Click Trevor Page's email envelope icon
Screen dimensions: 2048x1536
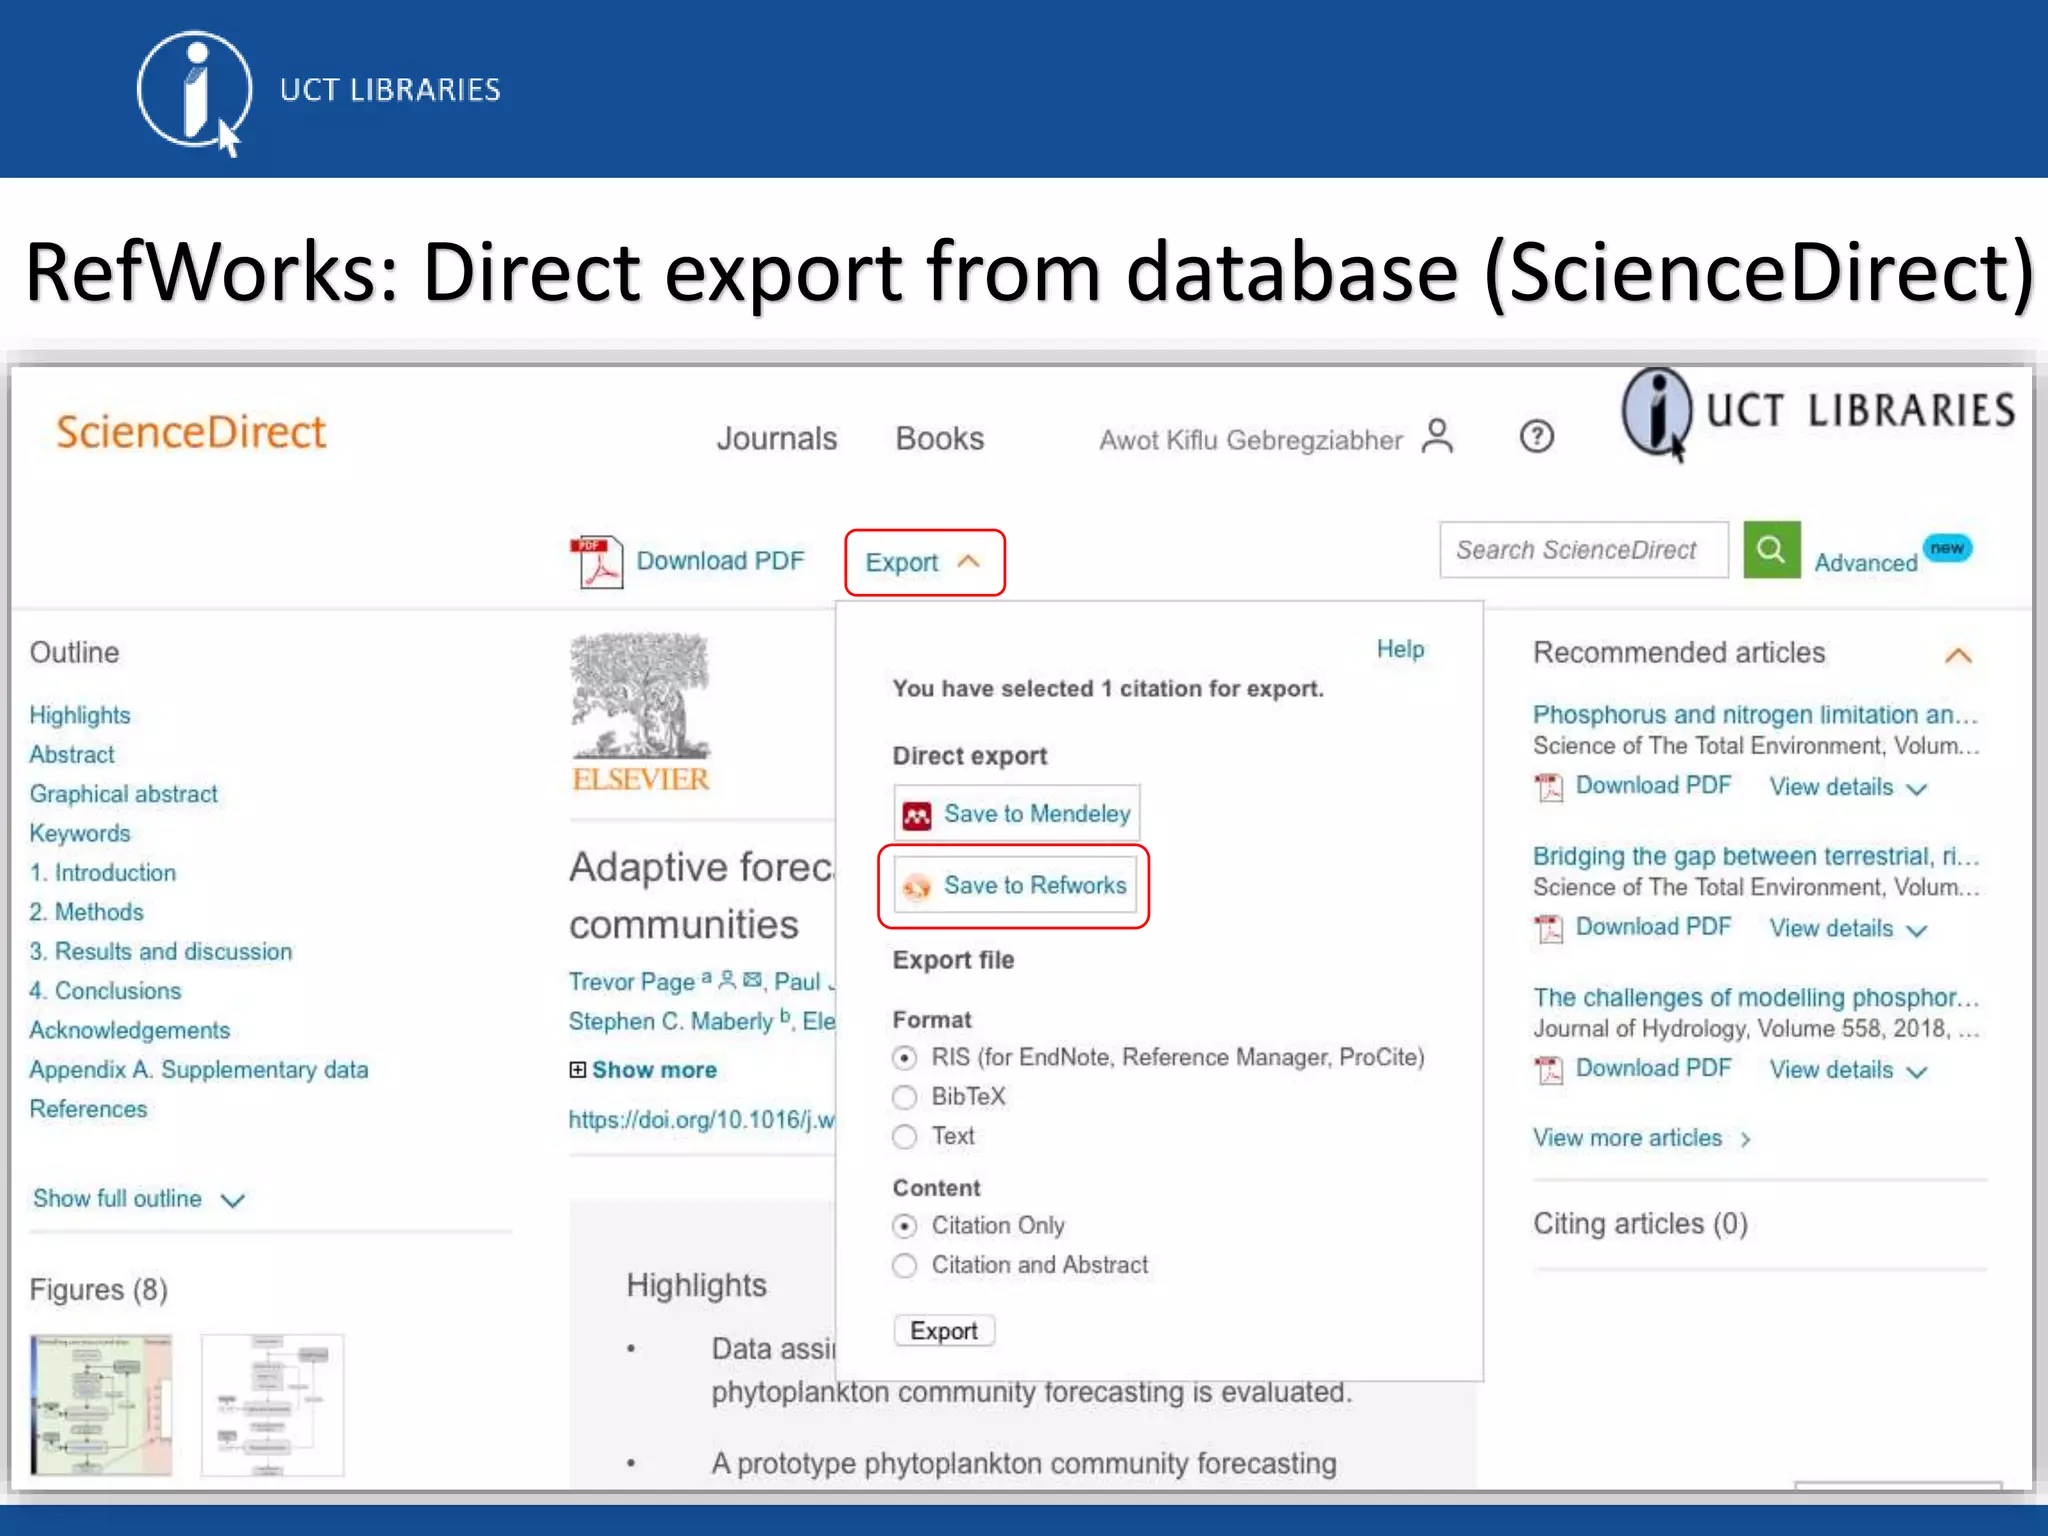coord(752,979)
